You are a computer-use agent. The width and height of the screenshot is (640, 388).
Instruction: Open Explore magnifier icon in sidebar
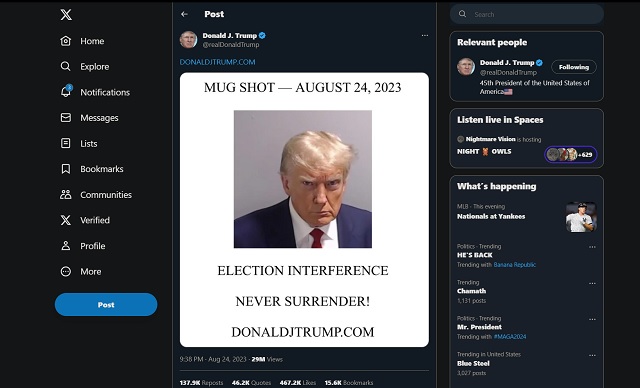click(66, 66)
